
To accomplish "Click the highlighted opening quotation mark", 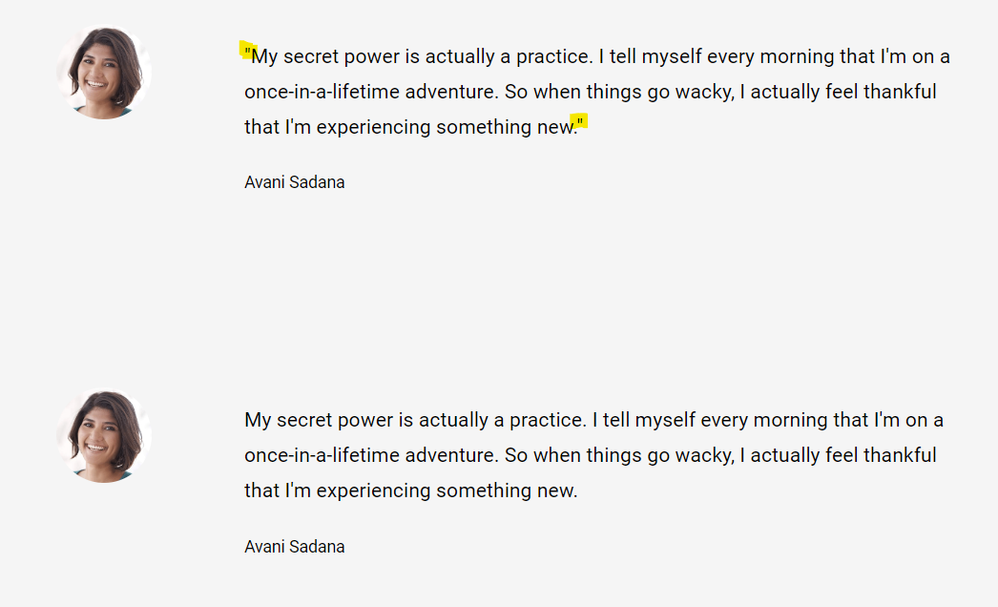I will coord(247,53).
